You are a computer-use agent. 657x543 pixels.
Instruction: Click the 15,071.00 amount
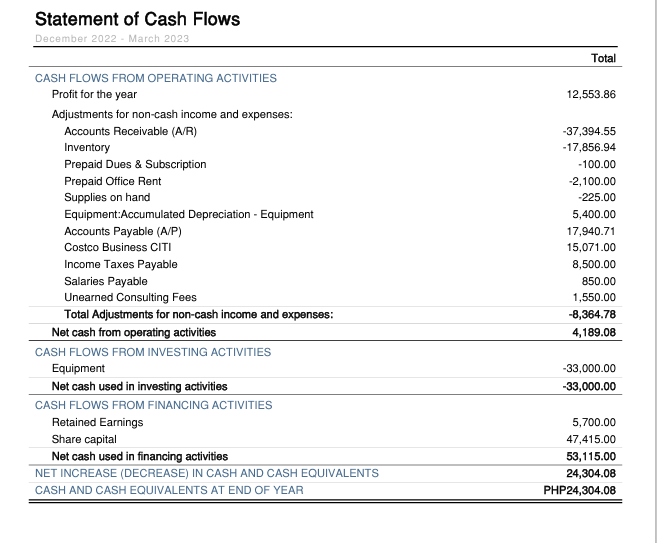(x=591, y=247)
